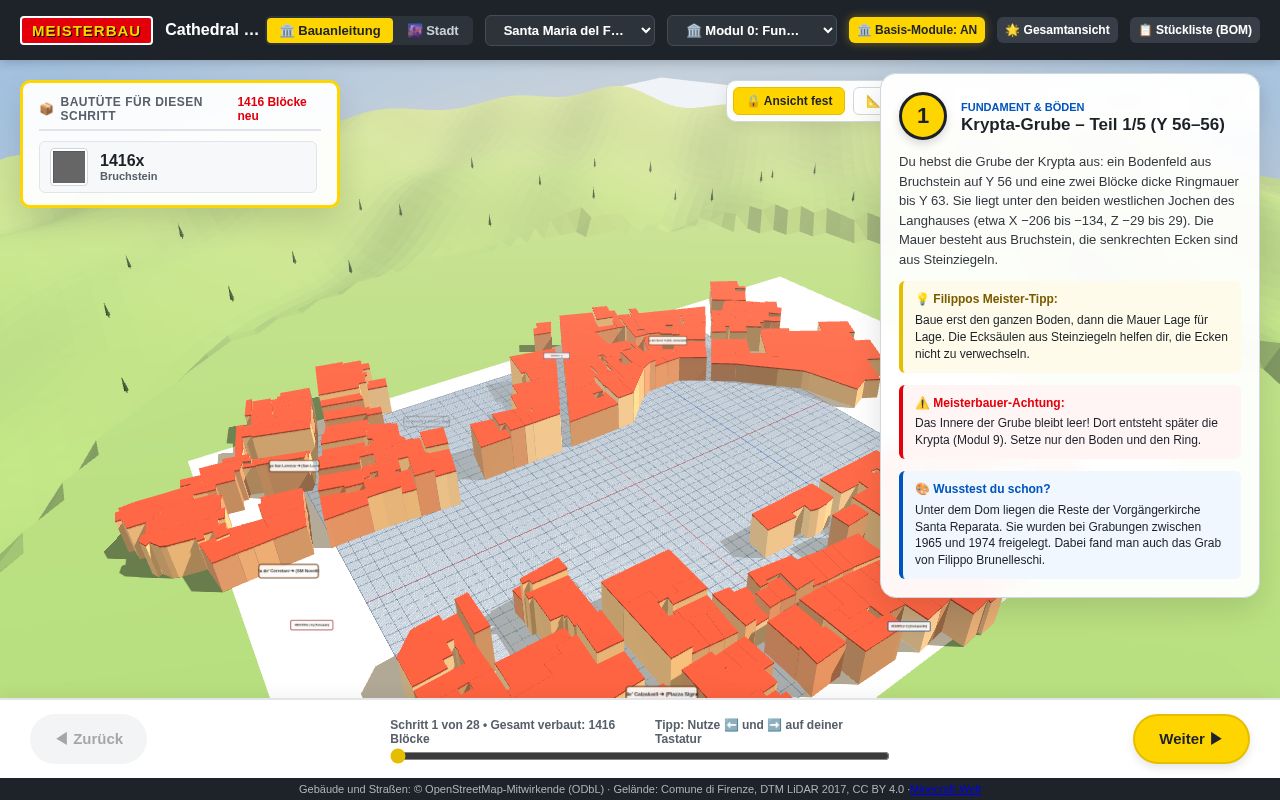The image size is (1280, 800).
Task: Switch to the Bauanleitung tab
Action: (x=330, y=30)
